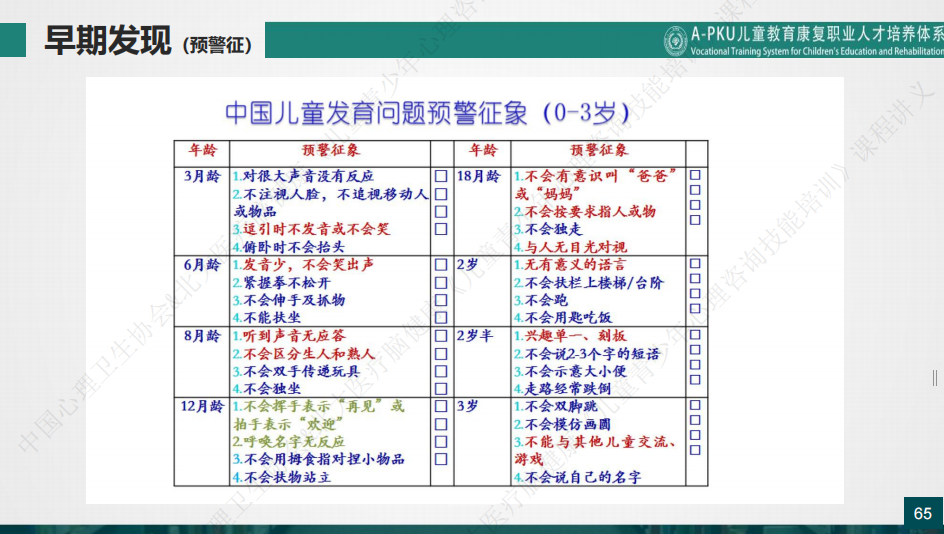Click the slide page number 65
The image size is (944, 534).
922,513
